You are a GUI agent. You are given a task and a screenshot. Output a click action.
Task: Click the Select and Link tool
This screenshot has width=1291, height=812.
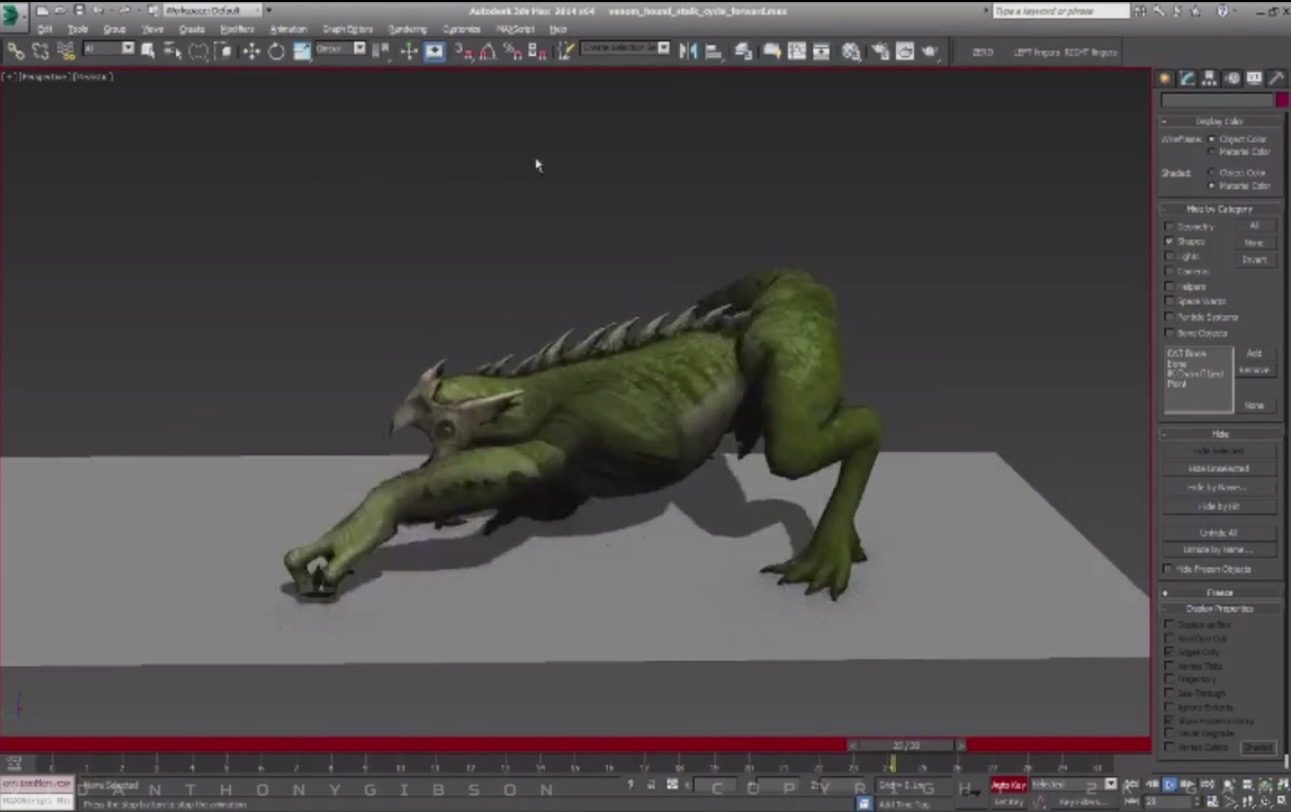[x=16, y=50]
